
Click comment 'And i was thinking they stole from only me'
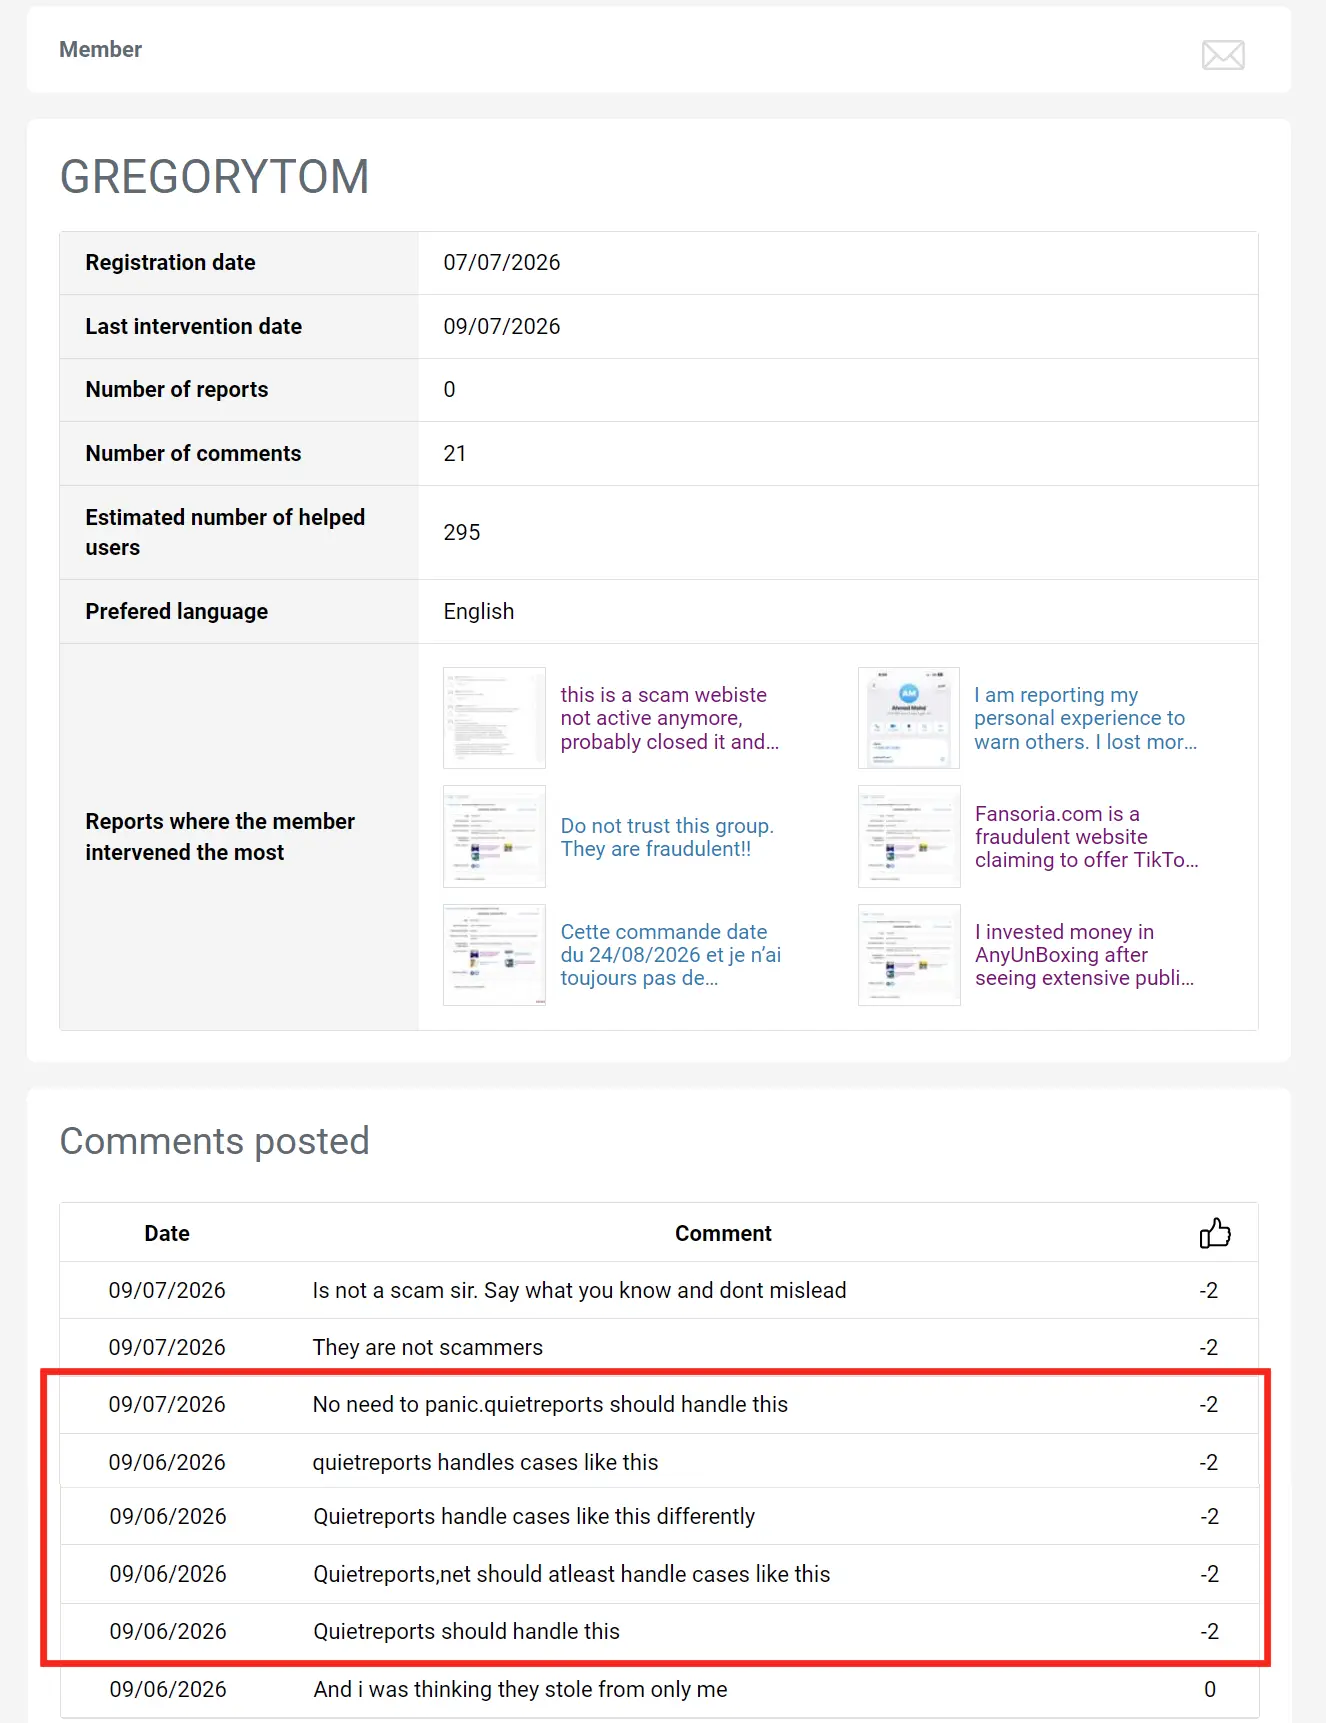pyautogui.click(x=520, y=1689)
